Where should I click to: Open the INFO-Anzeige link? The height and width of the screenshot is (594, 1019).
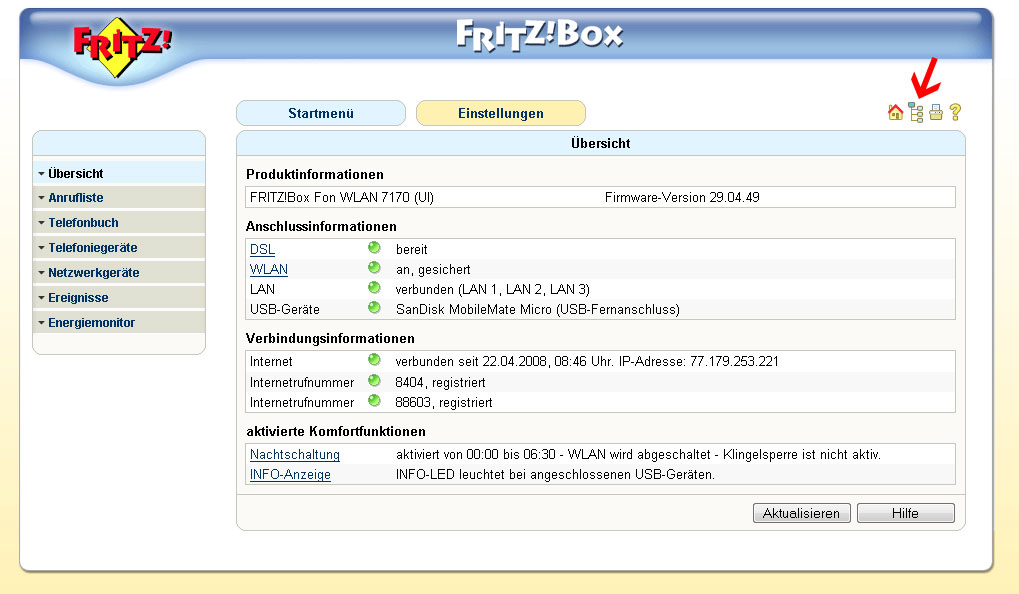pyautogui.click(x=290, y=474)
